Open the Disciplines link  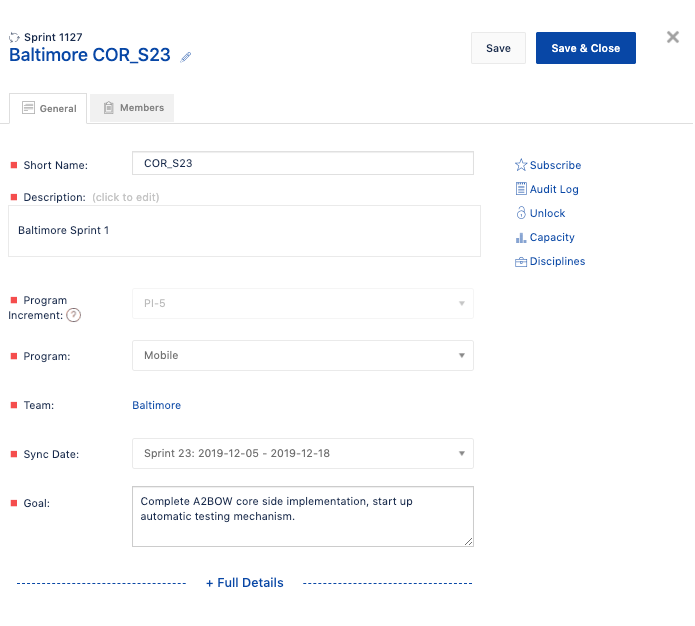(x=558, y=261)
